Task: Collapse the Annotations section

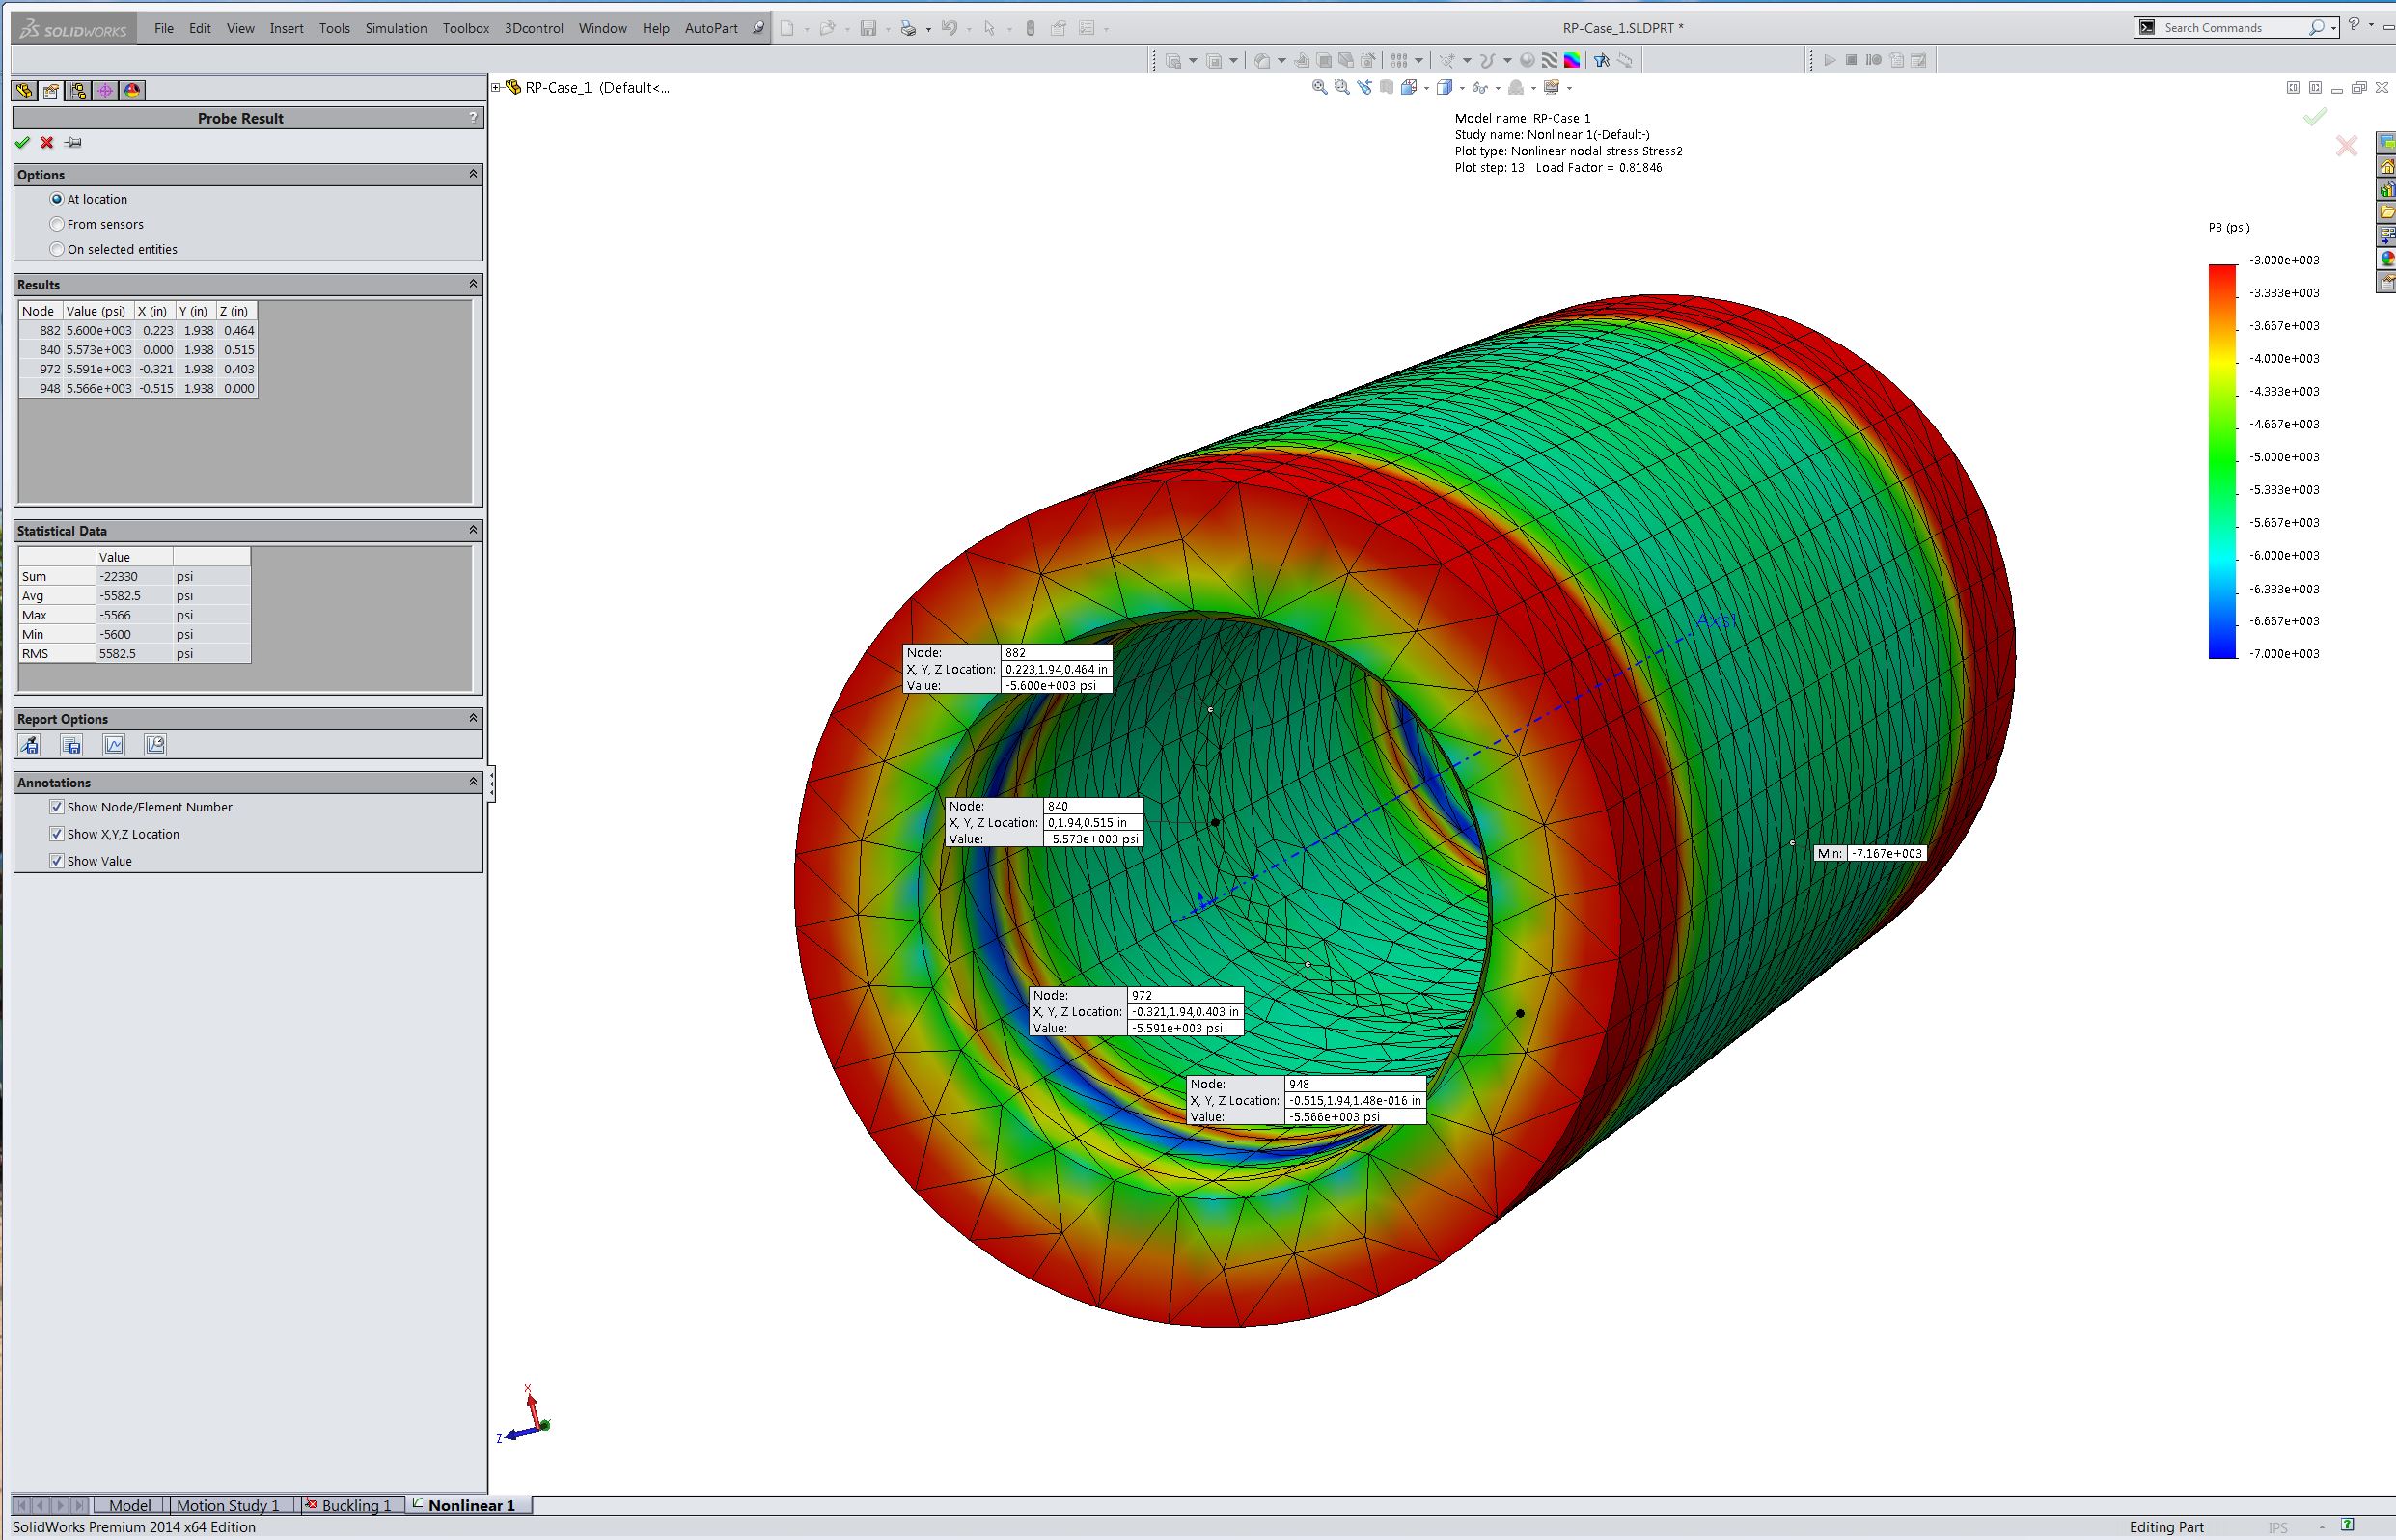Action: (473, 782)
